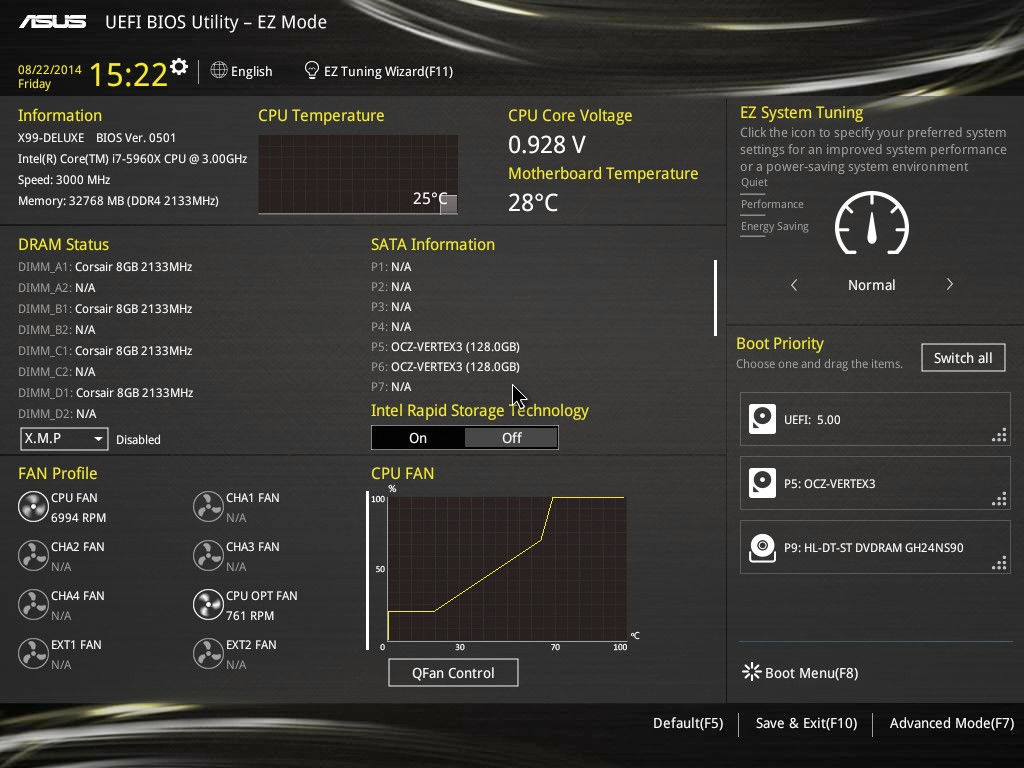Select previous EZ System Tuning mode arrow

click(794, 285)
